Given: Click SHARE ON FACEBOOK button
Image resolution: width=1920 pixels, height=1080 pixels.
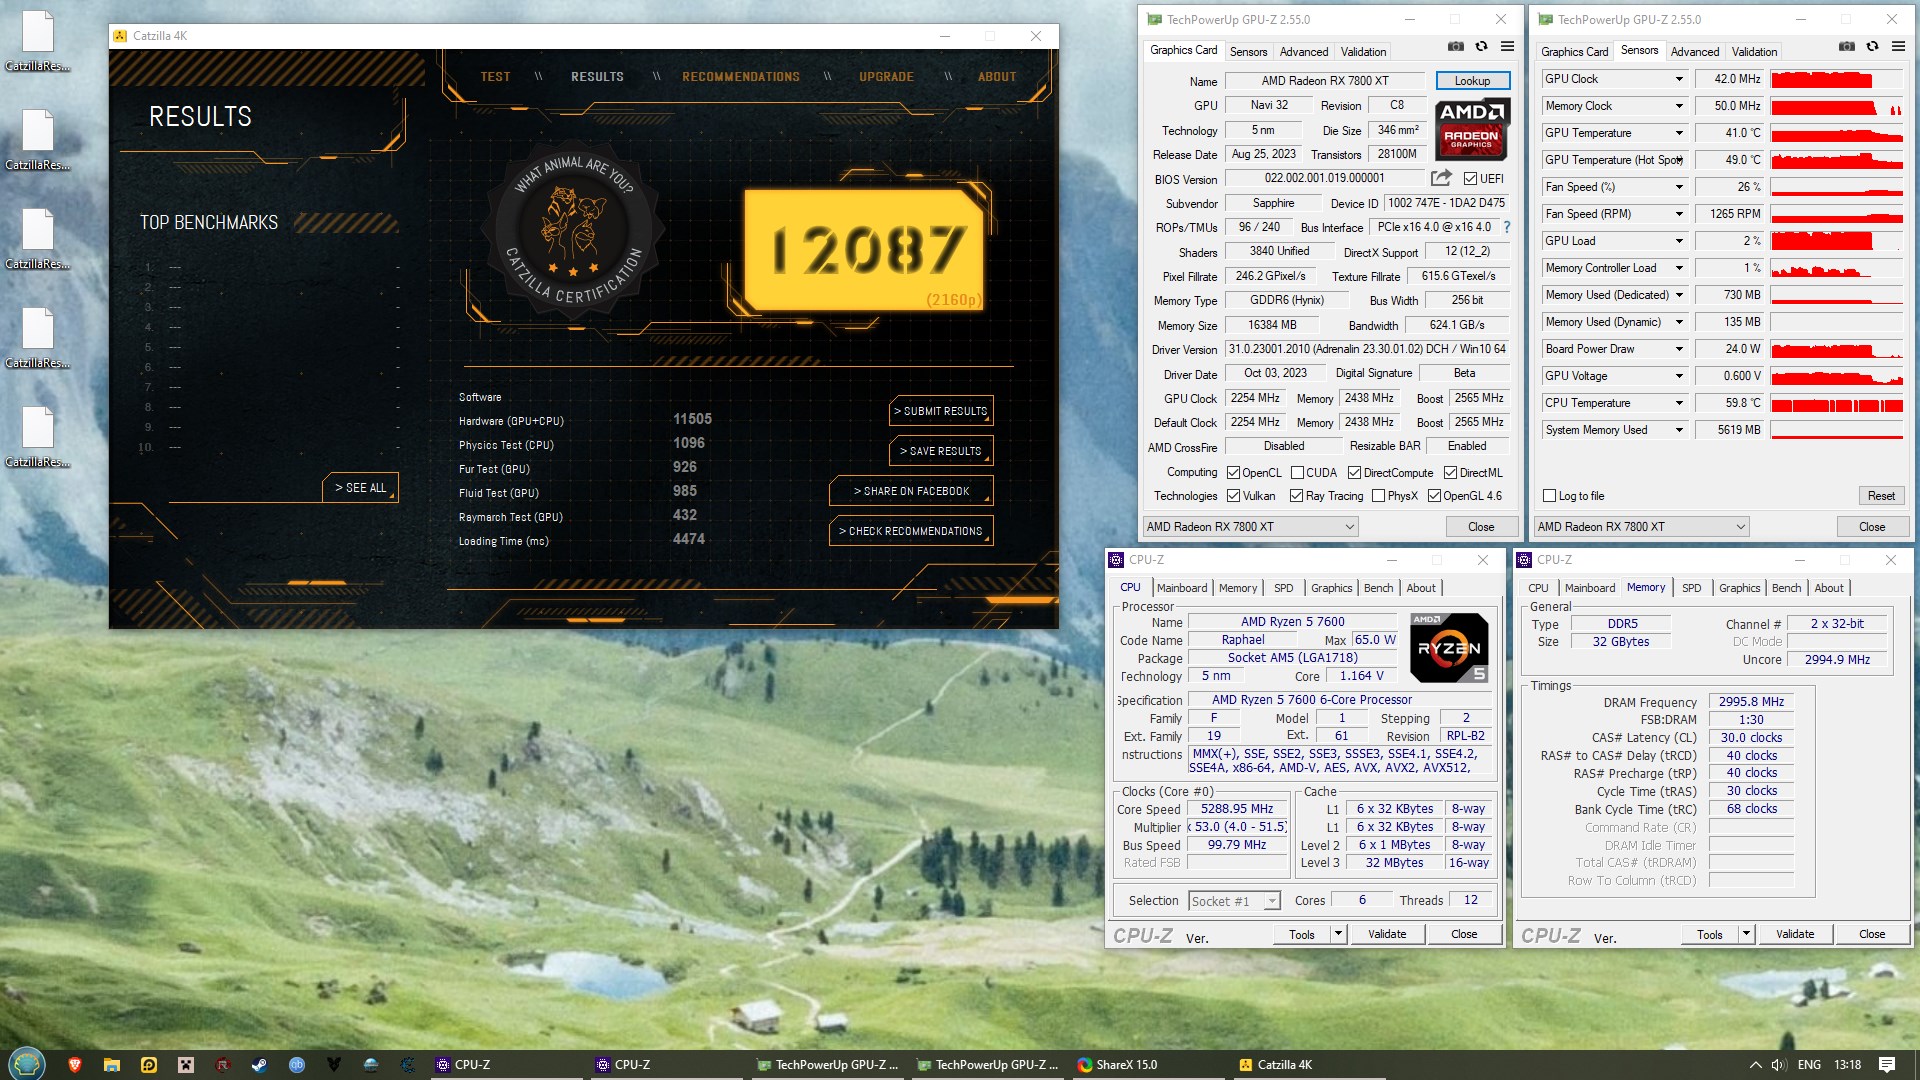Looking at the screenshot, I should [911, 491].
